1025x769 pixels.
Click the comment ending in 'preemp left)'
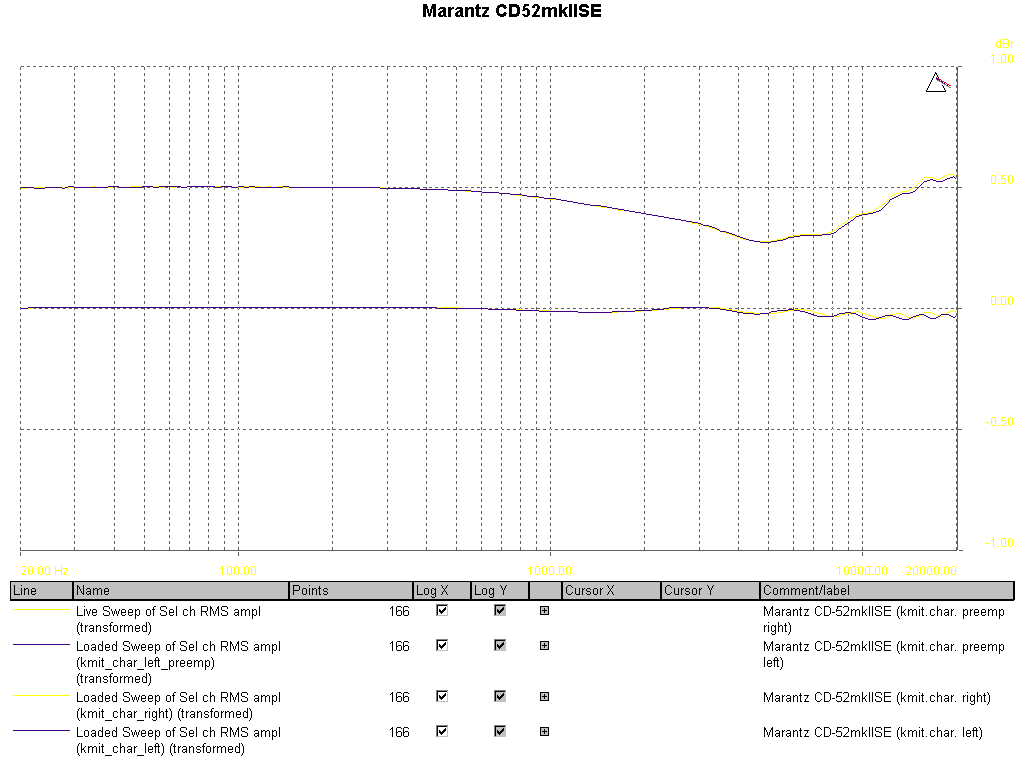pos(883,654)
